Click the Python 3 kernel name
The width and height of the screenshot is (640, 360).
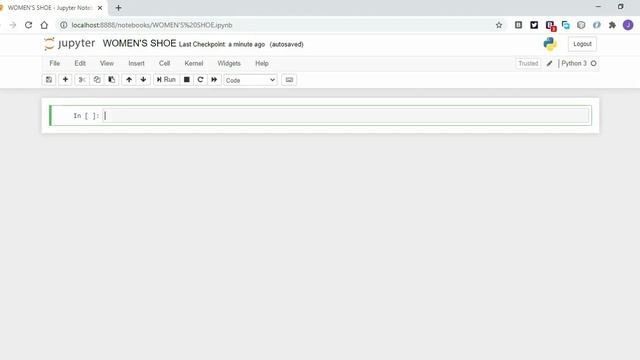coord(574,63)
